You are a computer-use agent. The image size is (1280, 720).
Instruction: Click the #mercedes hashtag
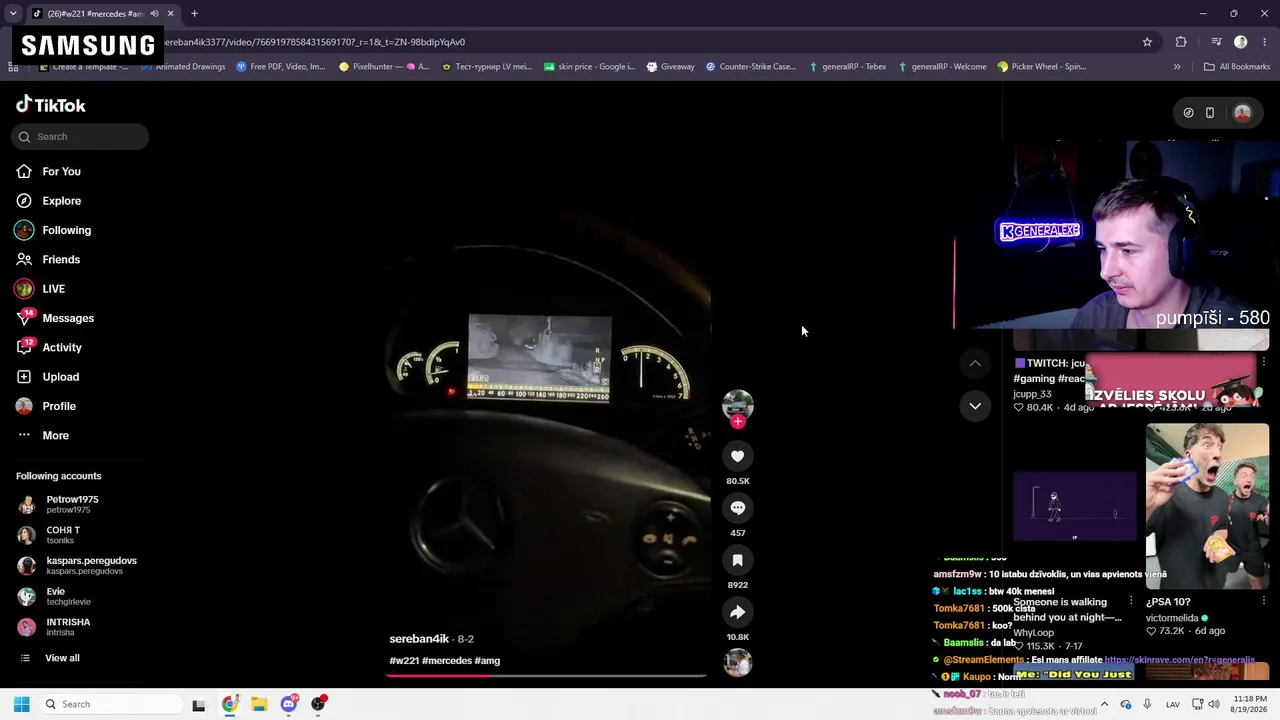446,661
